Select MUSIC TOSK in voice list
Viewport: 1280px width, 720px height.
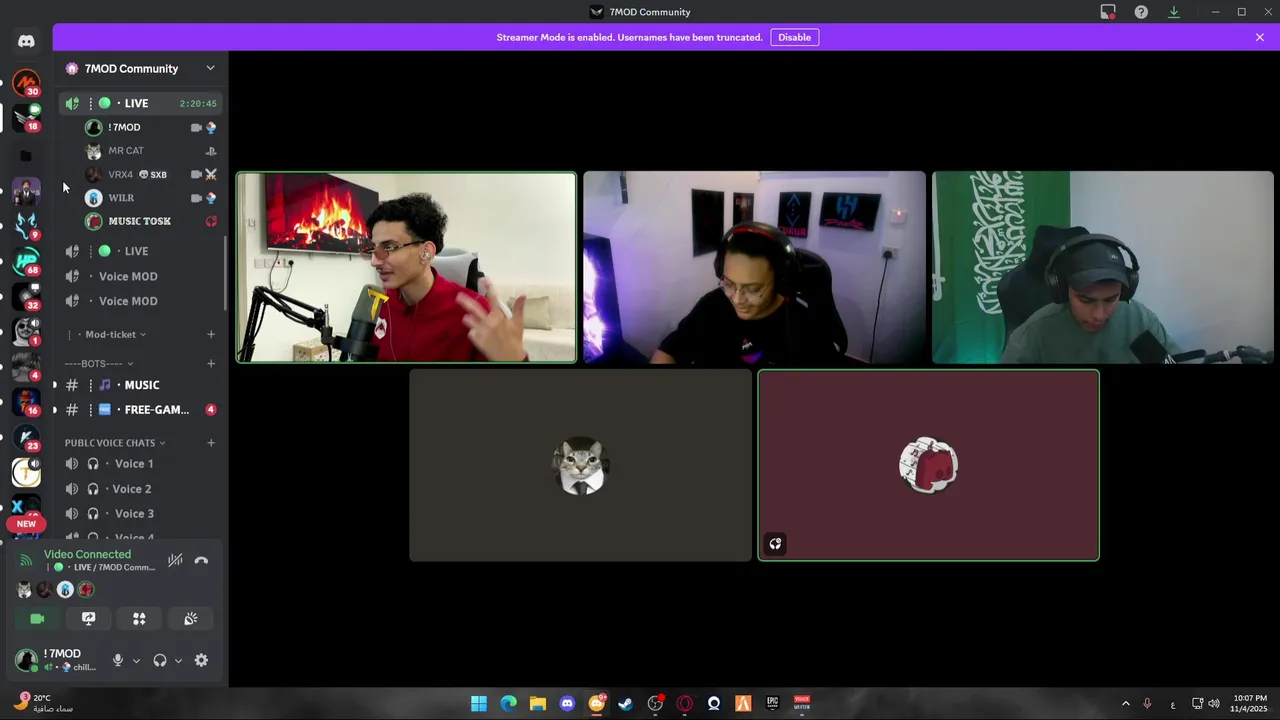150,221
